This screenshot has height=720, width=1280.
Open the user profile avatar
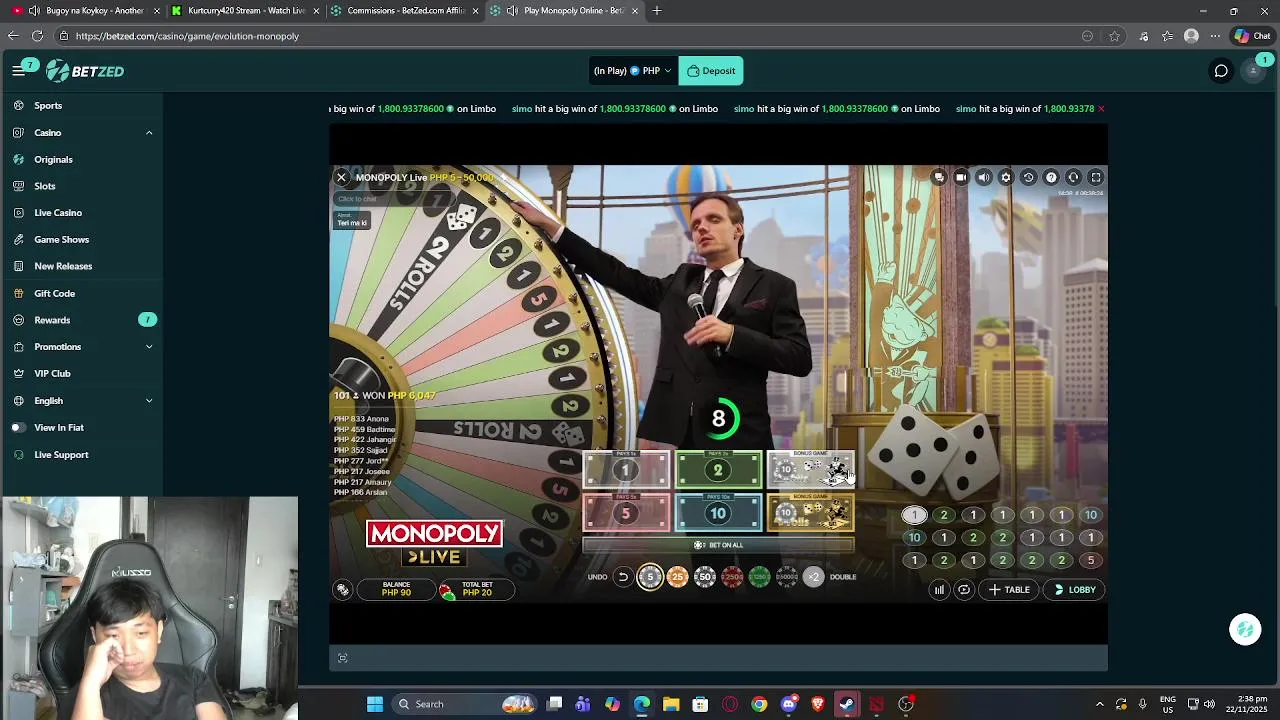(1254, 71)
